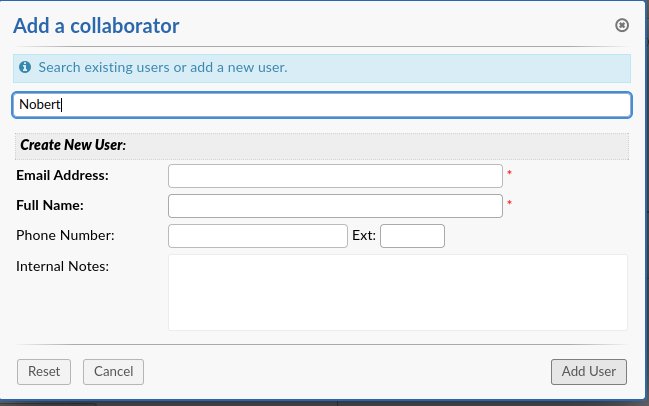Click into the Email Address field
Screen dimensions: 649x406
(335, 176)
